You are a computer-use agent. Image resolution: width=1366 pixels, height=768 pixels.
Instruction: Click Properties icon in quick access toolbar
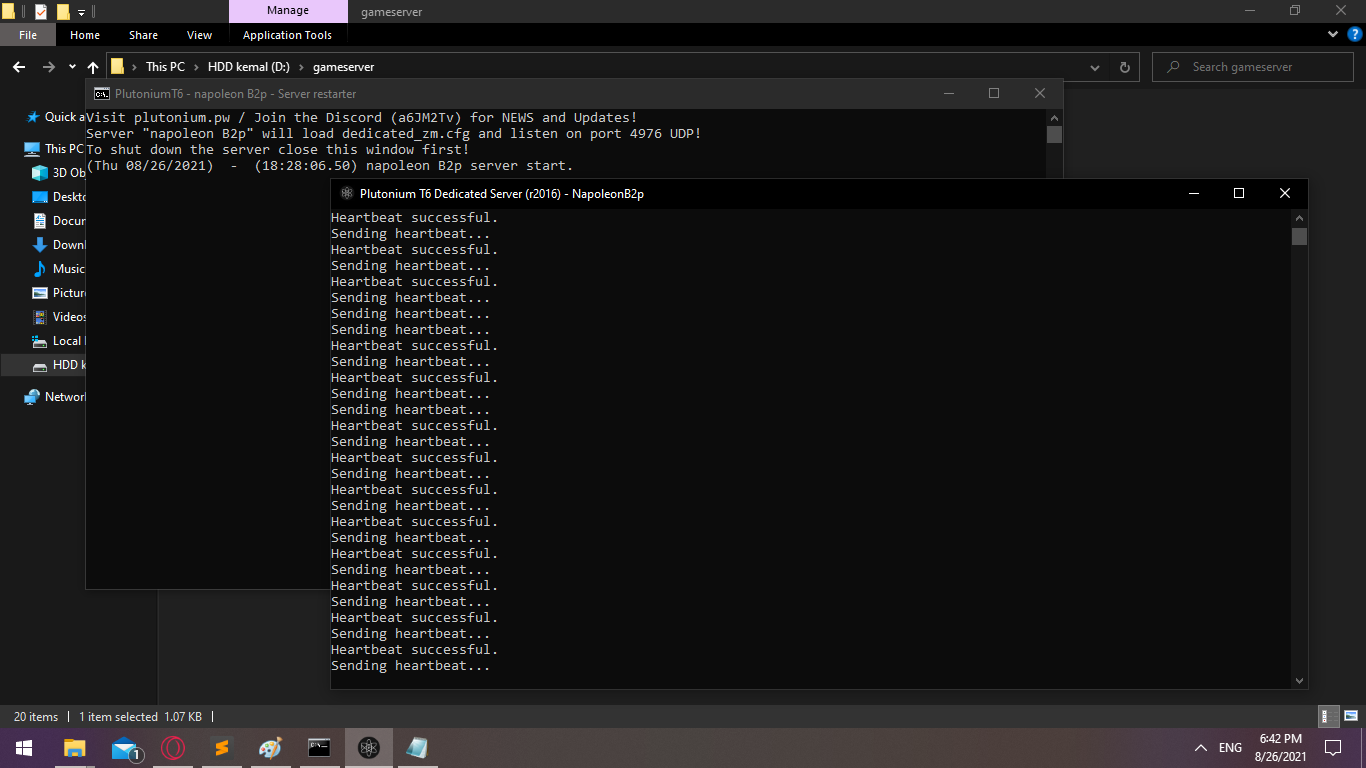[x=41, y=12]
